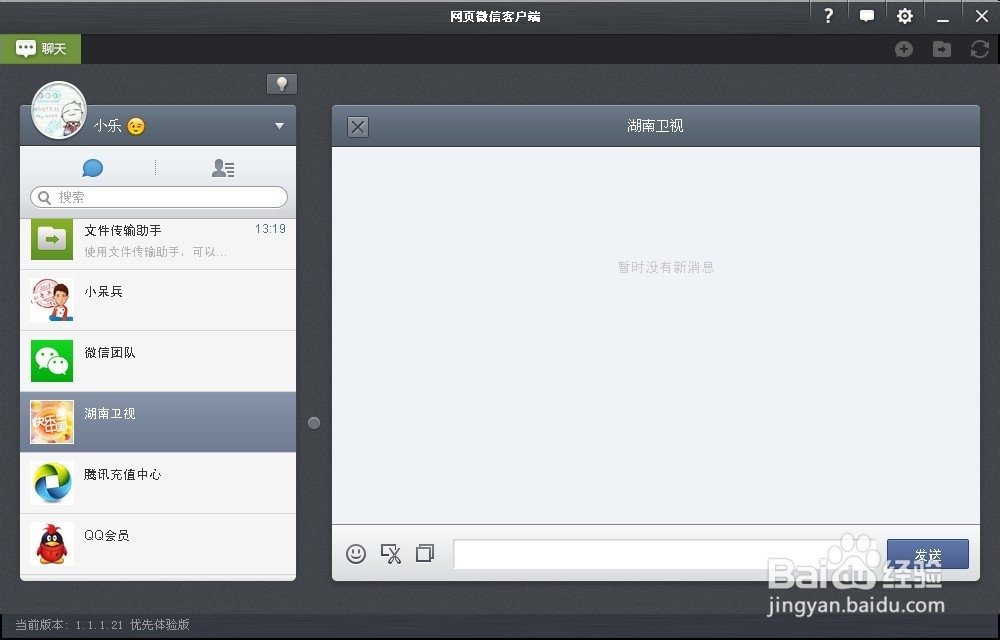The image size is (1000, 640).
Task: Open the emoji smiley picker
Action: coord(356,553)
